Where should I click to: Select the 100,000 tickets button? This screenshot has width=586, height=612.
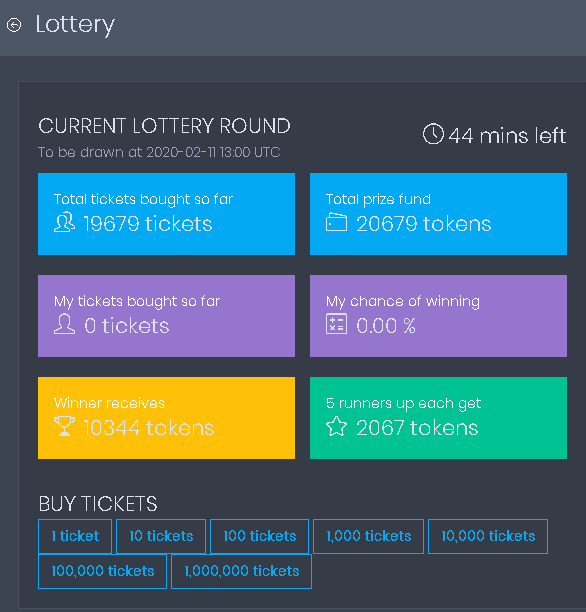coord(102,571)
